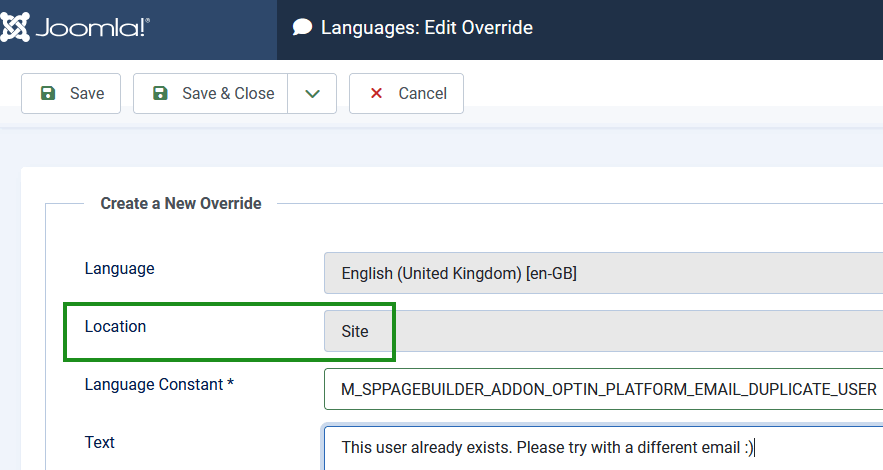Click the Location field label
883x470 pixels.
point(115,327)
